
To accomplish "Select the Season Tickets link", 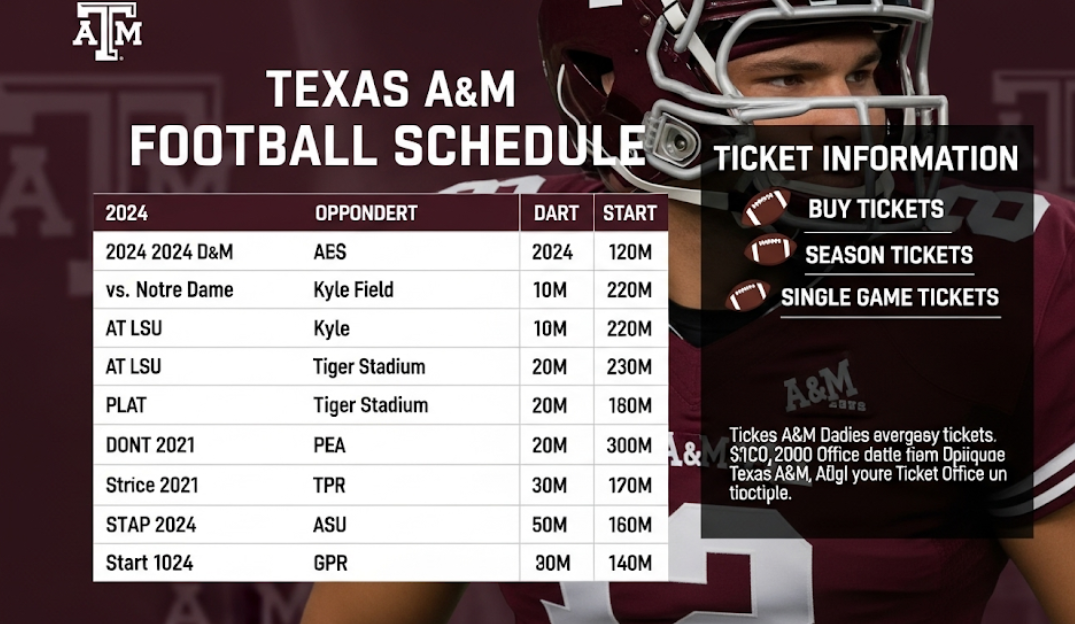I will [888, 255].
